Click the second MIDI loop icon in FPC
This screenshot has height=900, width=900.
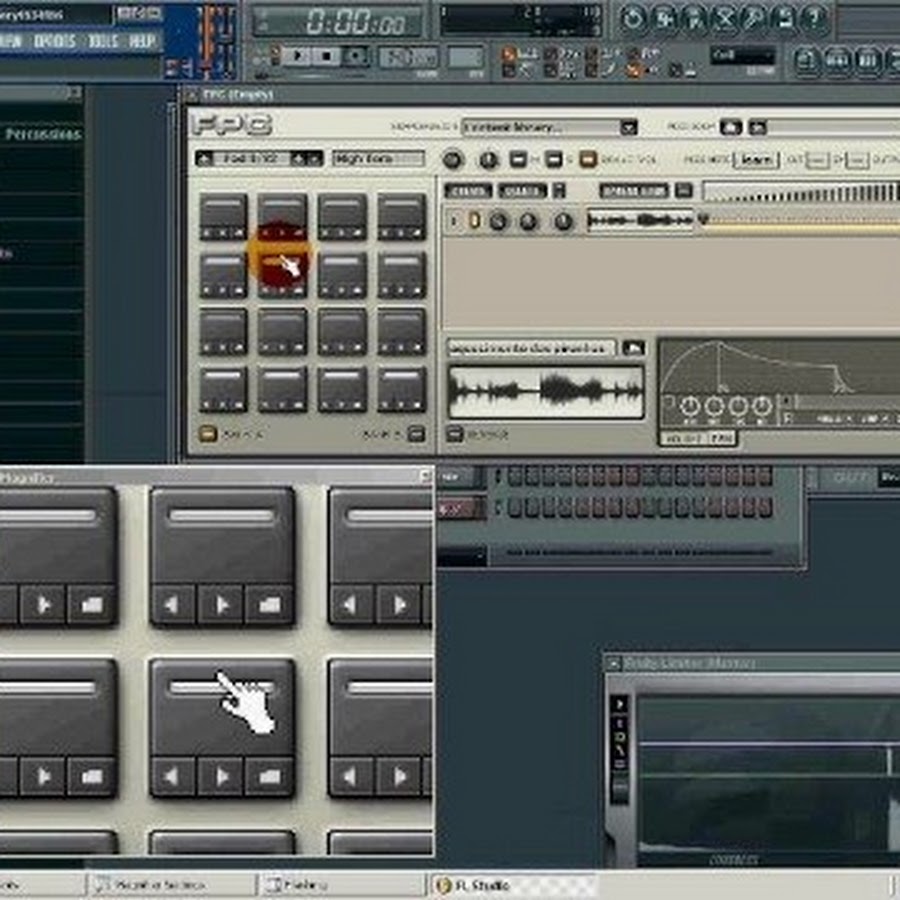pyautogui.click(x=758, y=127)
